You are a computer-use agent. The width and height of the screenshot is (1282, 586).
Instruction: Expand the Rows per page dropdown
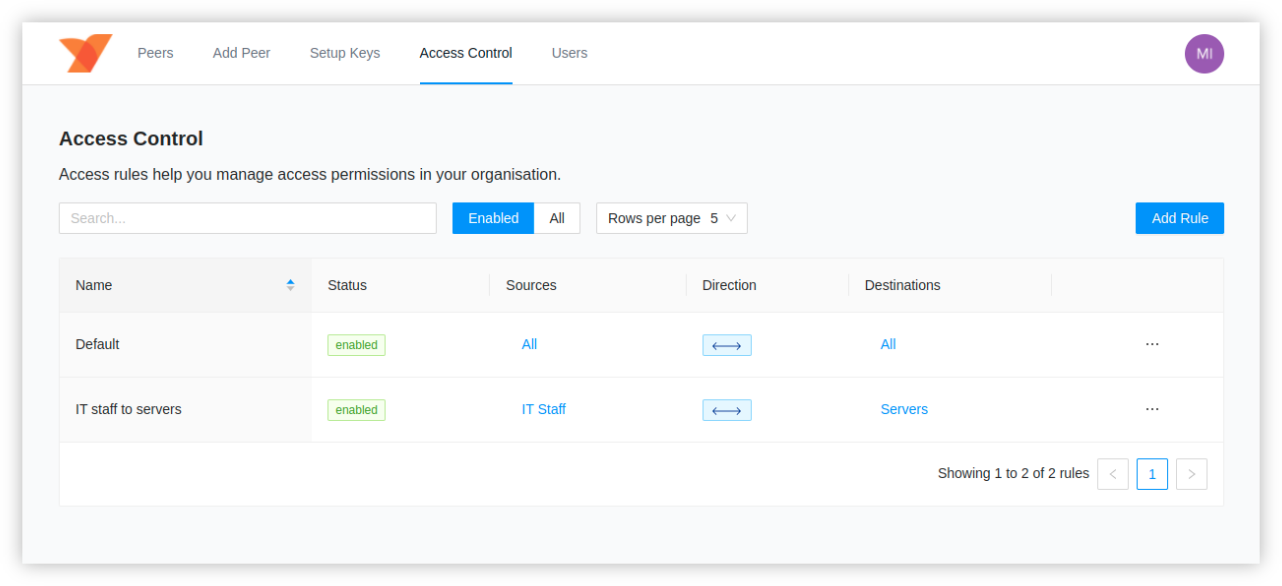coord(672,218)
